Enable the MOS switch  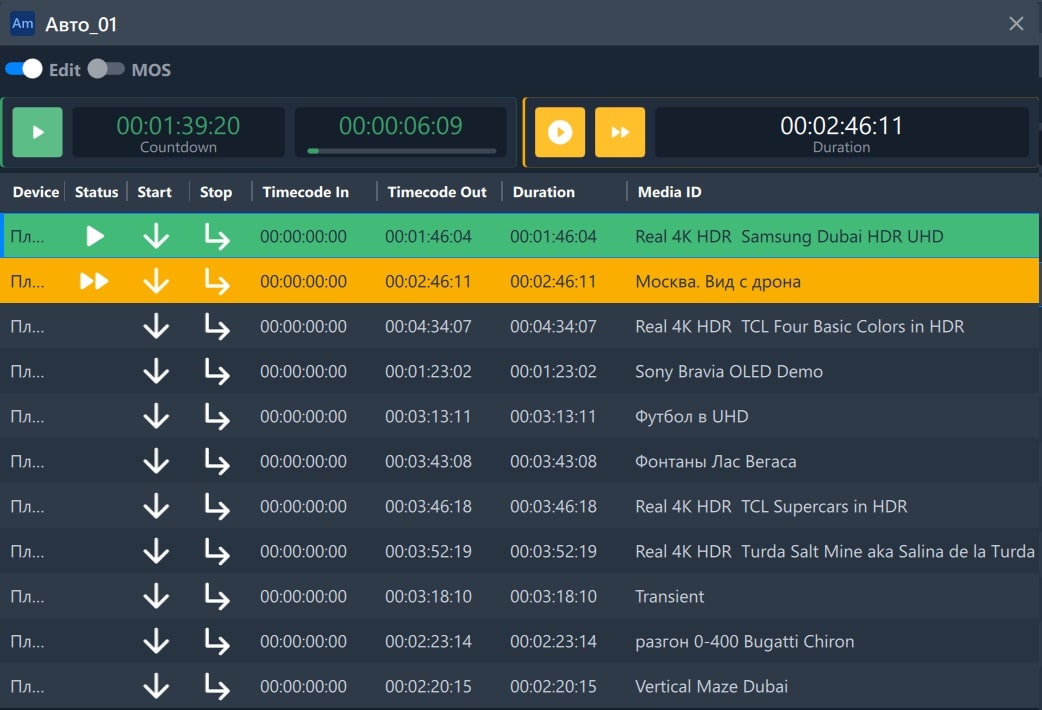point(106,69)
